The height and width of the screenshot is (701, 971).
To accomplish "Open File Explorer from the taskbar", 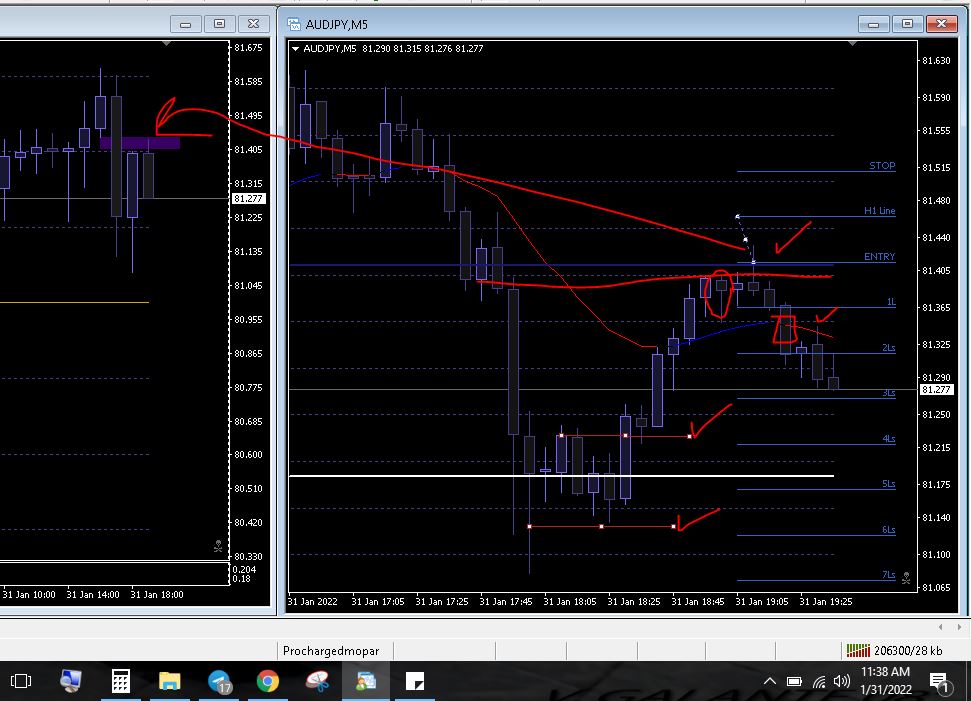I will [x=169, y=681].
